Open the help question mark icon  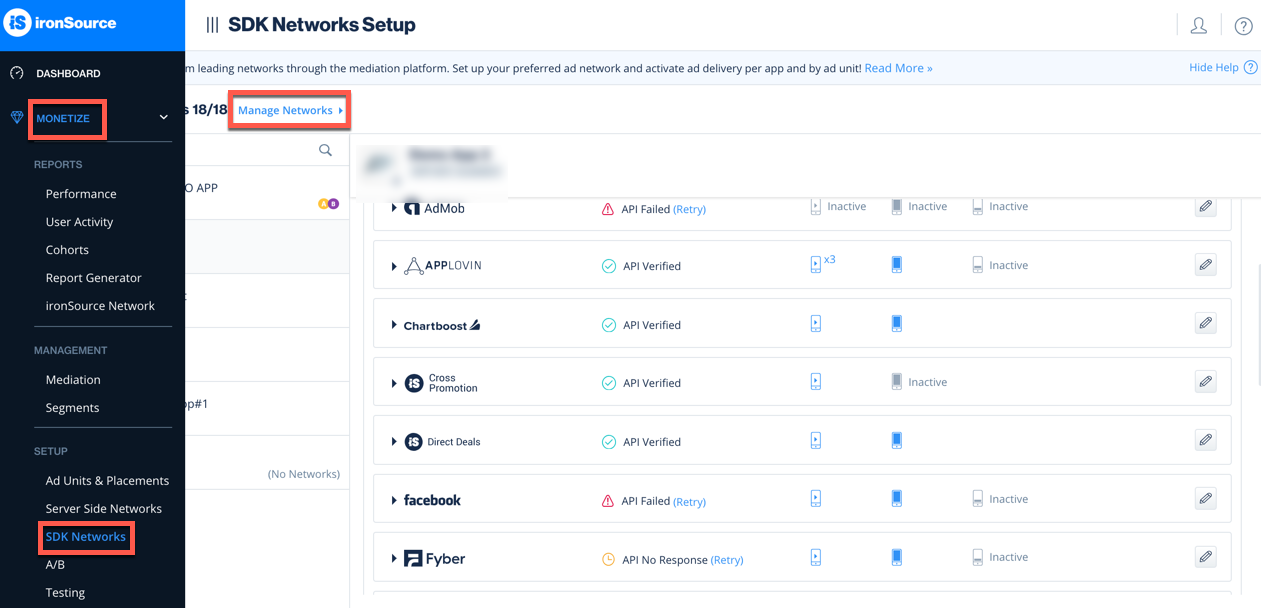(x=1243, y=26)
